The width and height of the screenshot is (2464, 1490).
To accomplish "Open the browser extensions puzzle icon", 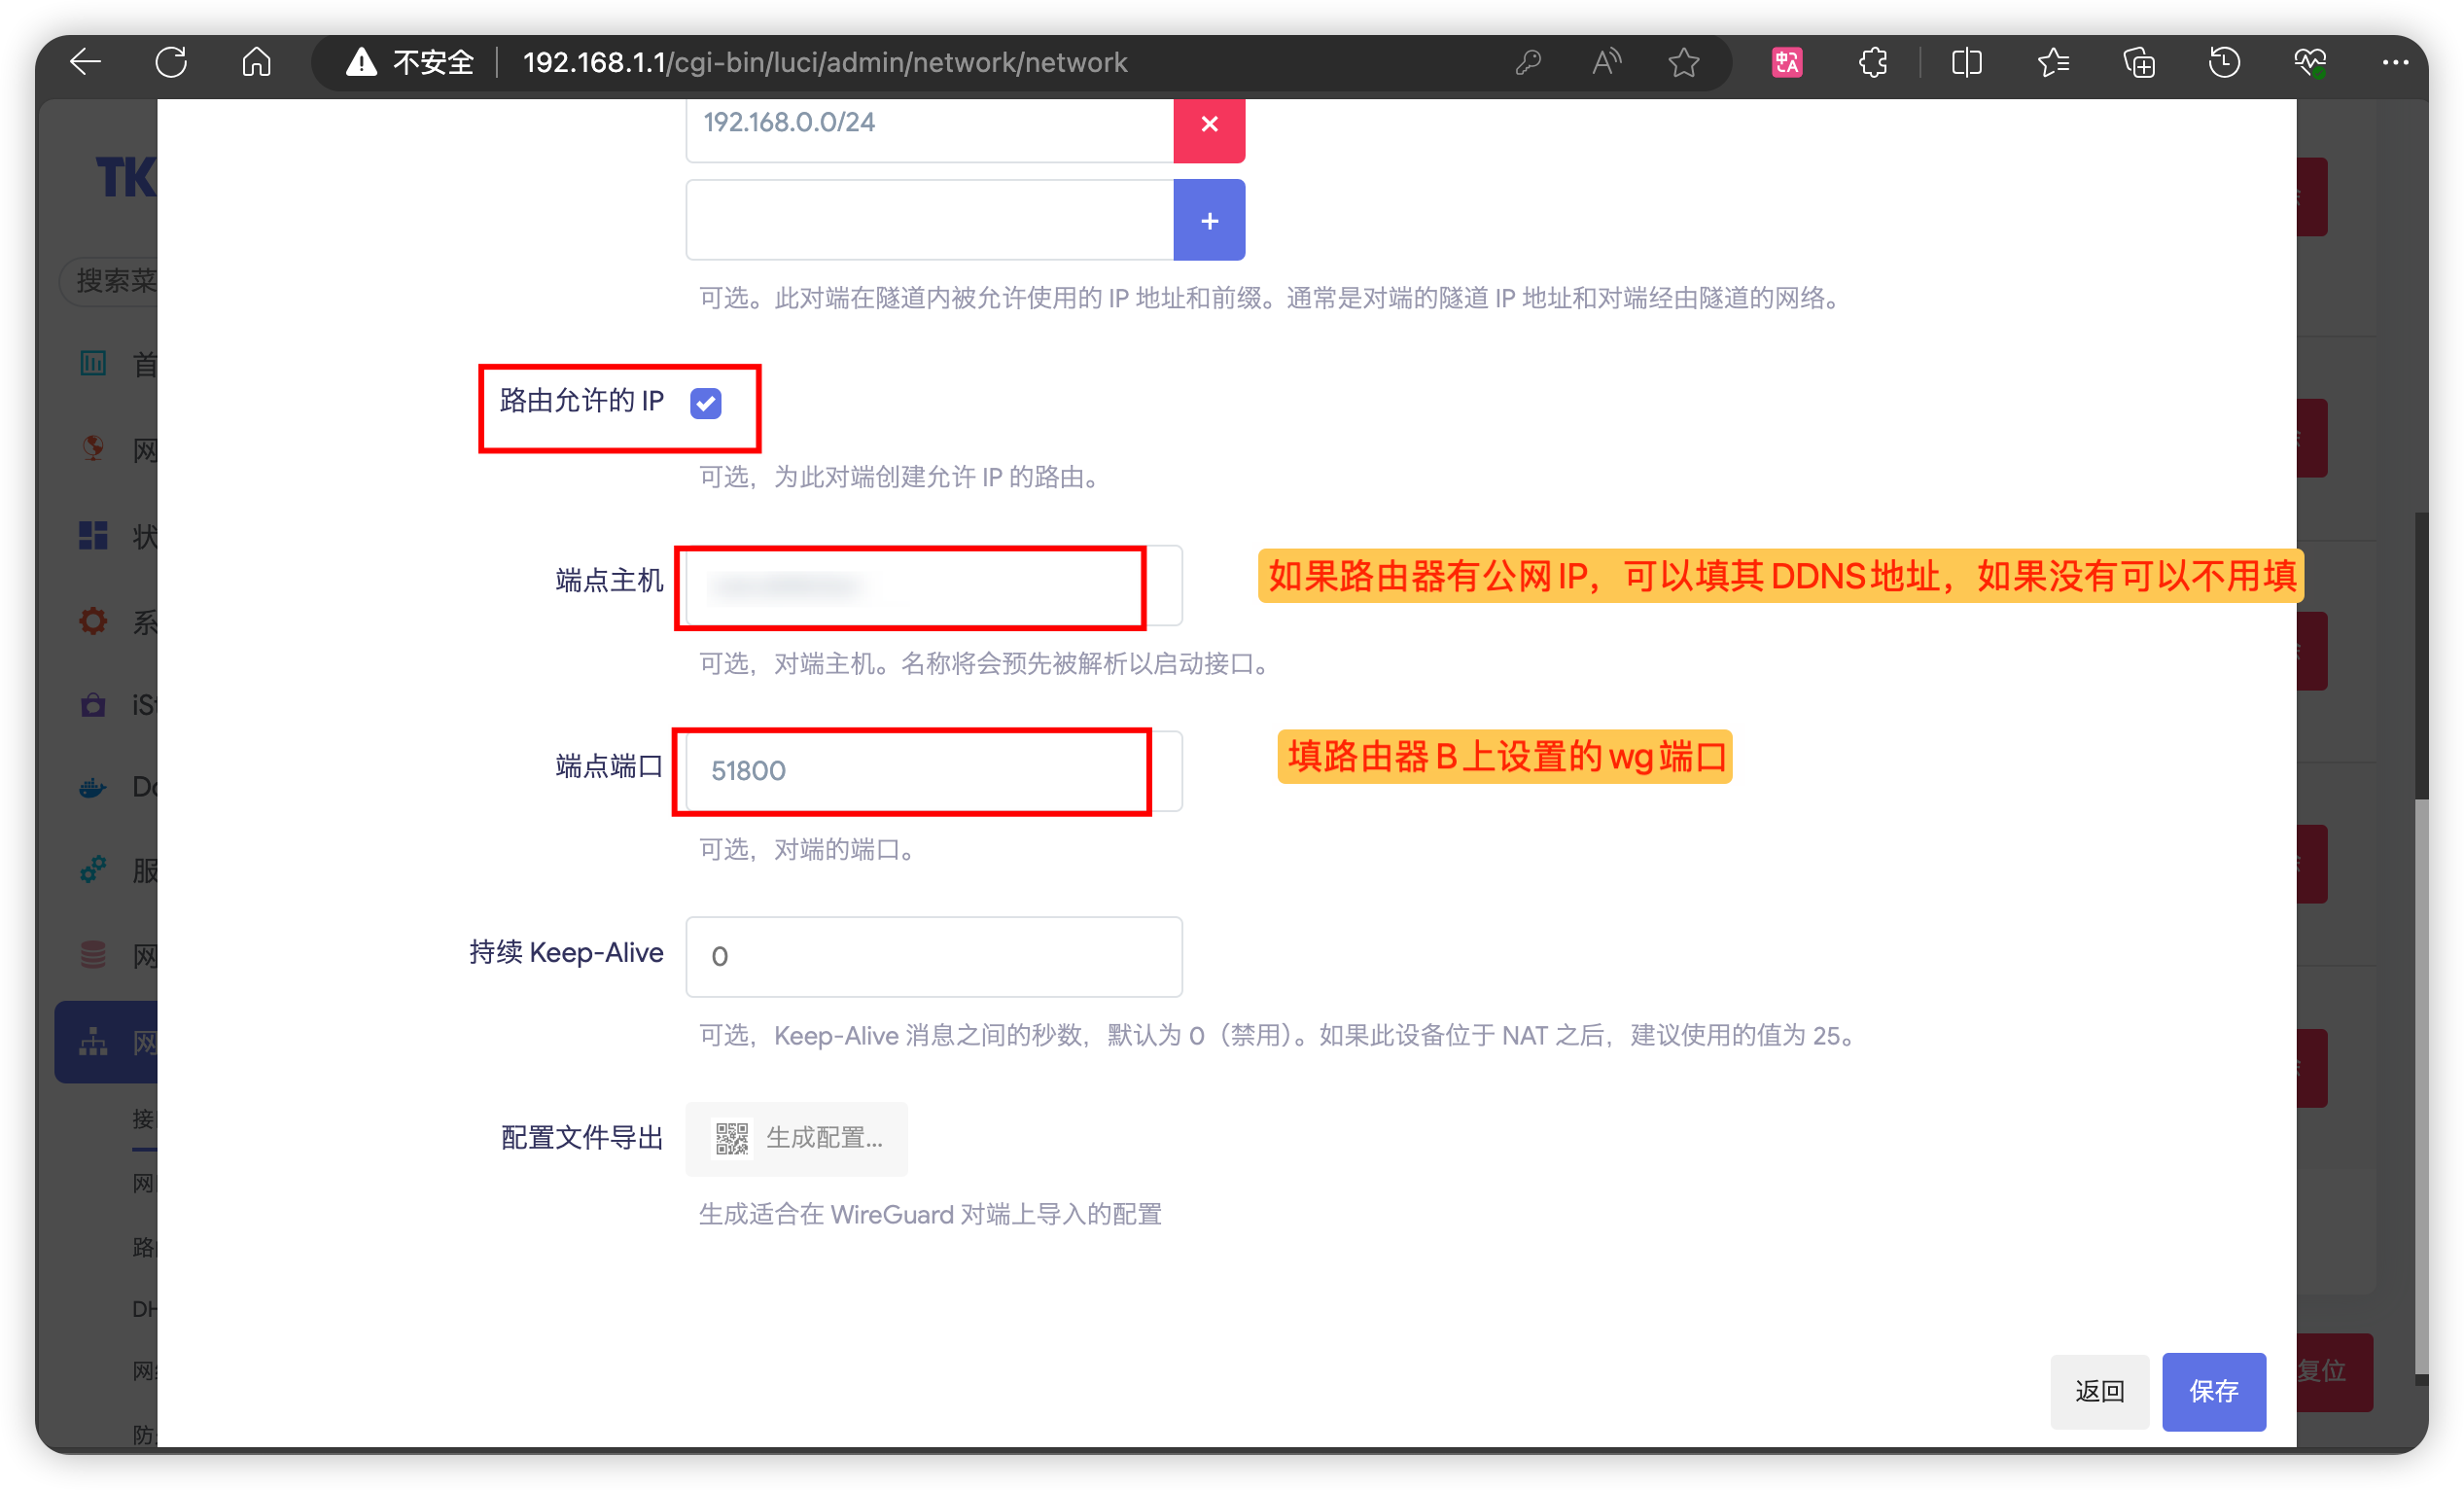I will (x=1873, y=62).
